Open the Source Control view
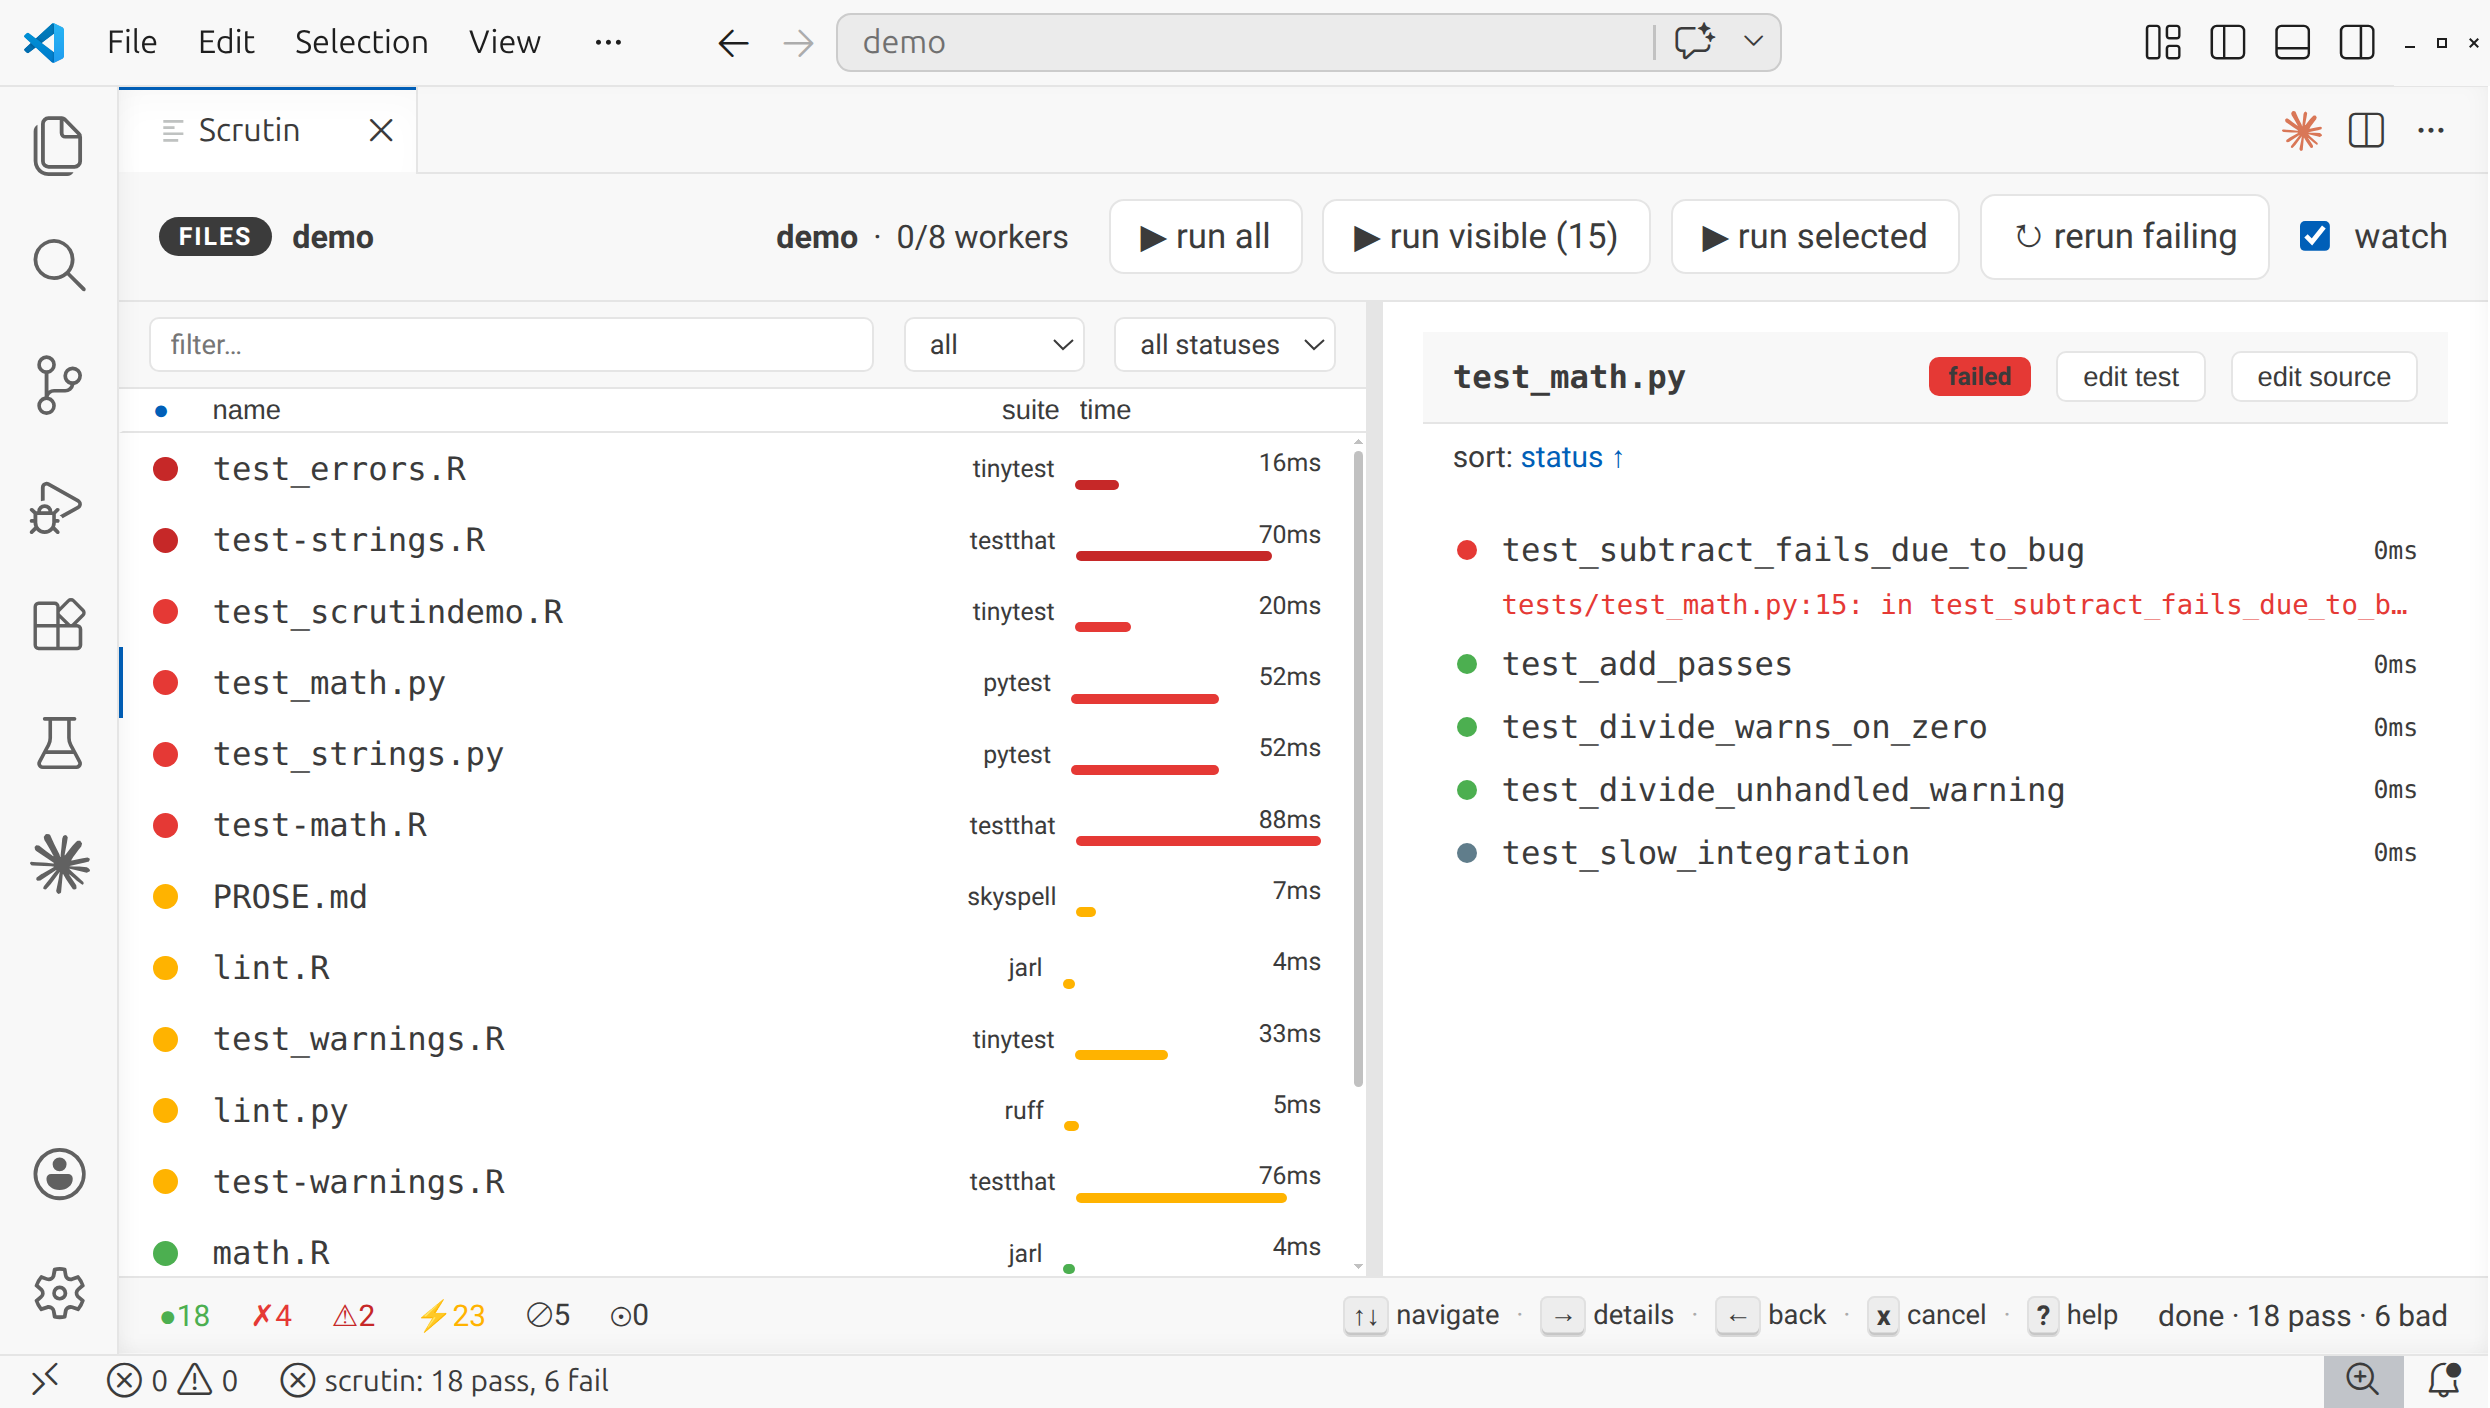Screen dimensions: 2490x1408 (58, 385)
